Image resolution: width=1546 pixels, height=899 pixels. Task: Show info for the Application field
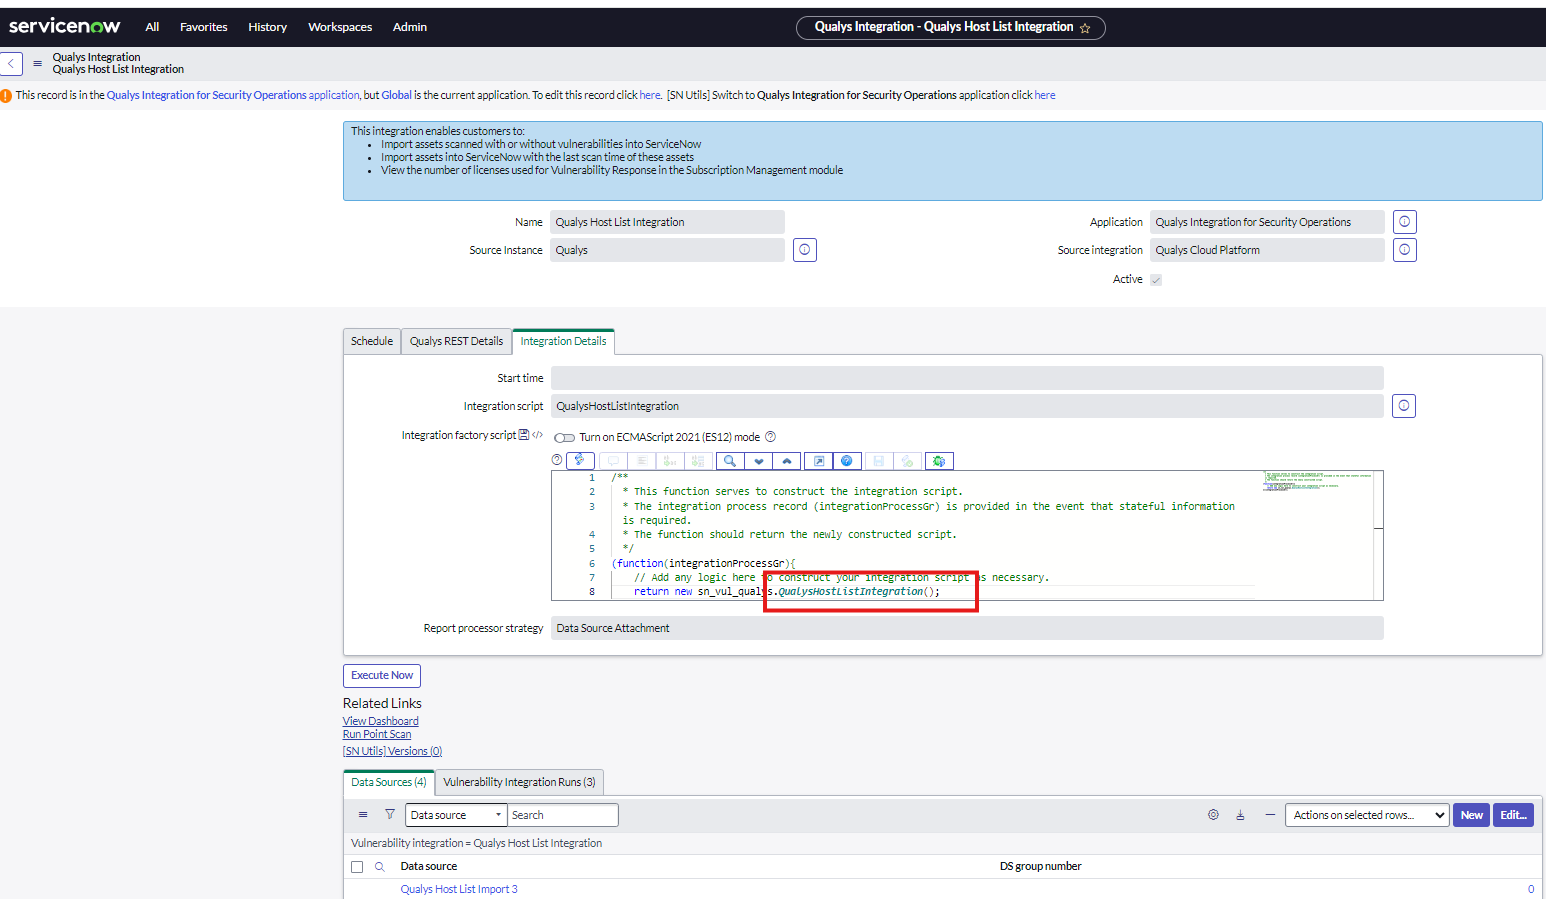[1405, 222]
